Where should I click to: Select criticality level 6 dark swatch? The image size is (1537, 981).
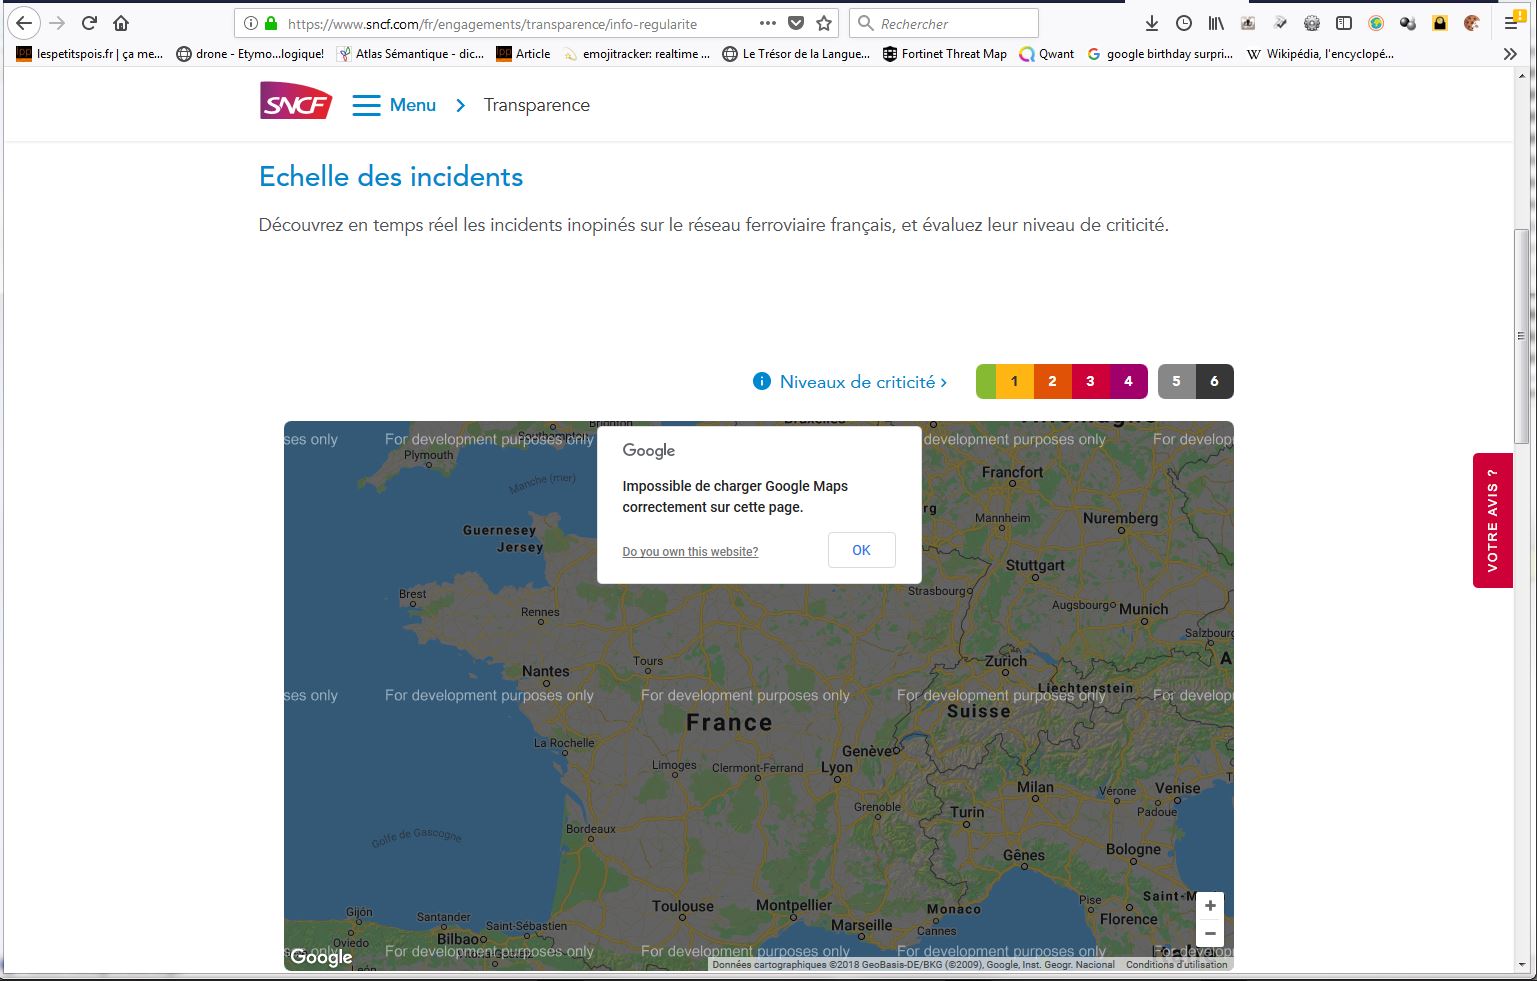pos(1215,381)
